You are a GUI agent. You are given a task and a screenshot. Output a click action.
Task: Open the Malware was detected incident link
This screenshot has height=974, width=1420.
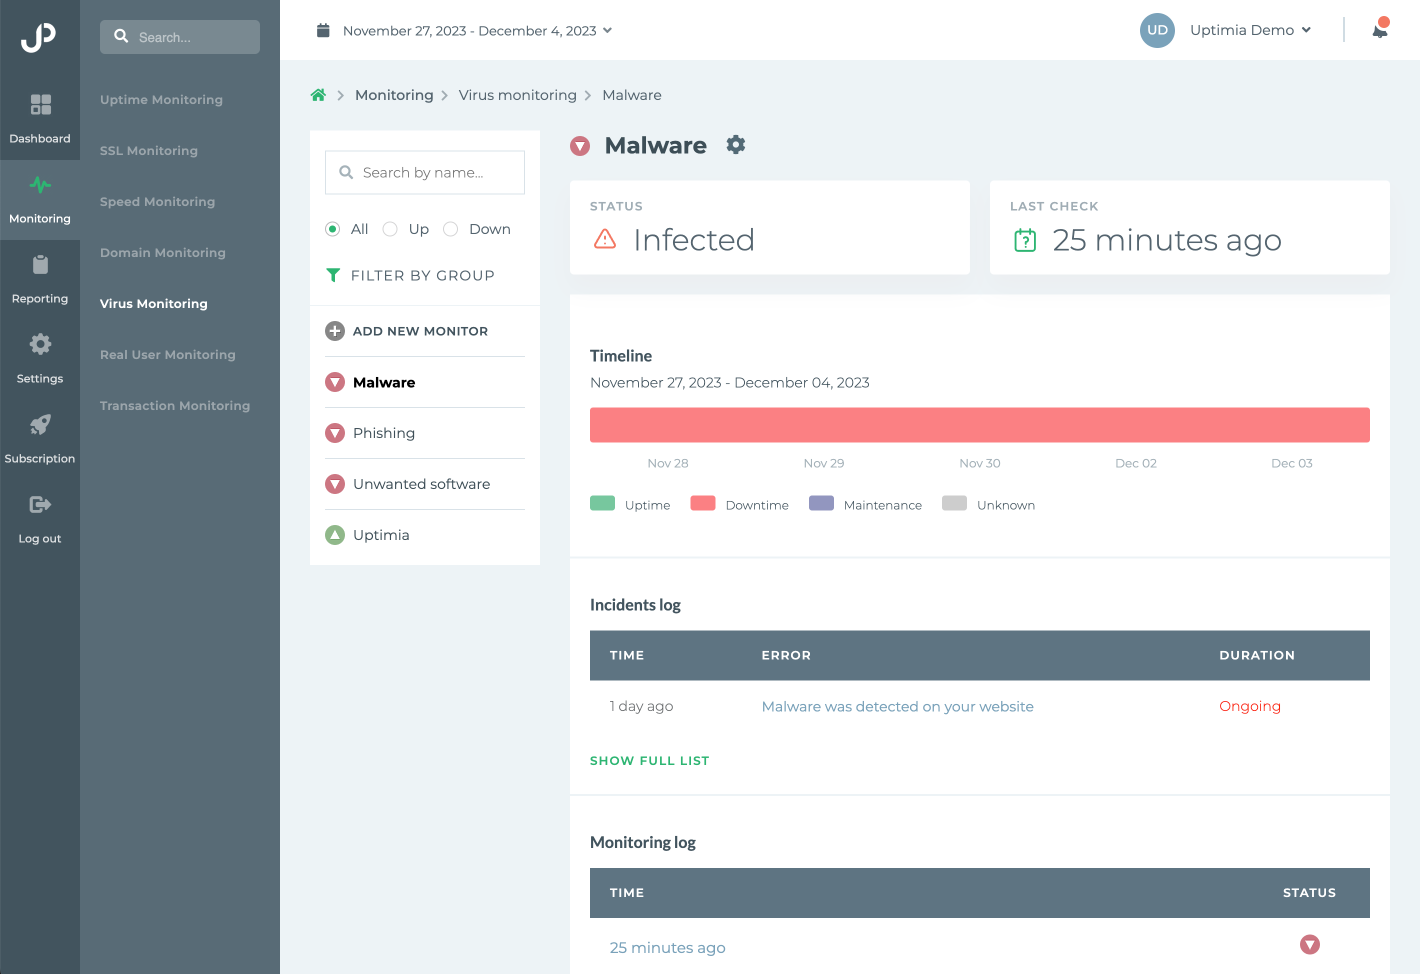(897, 706)
